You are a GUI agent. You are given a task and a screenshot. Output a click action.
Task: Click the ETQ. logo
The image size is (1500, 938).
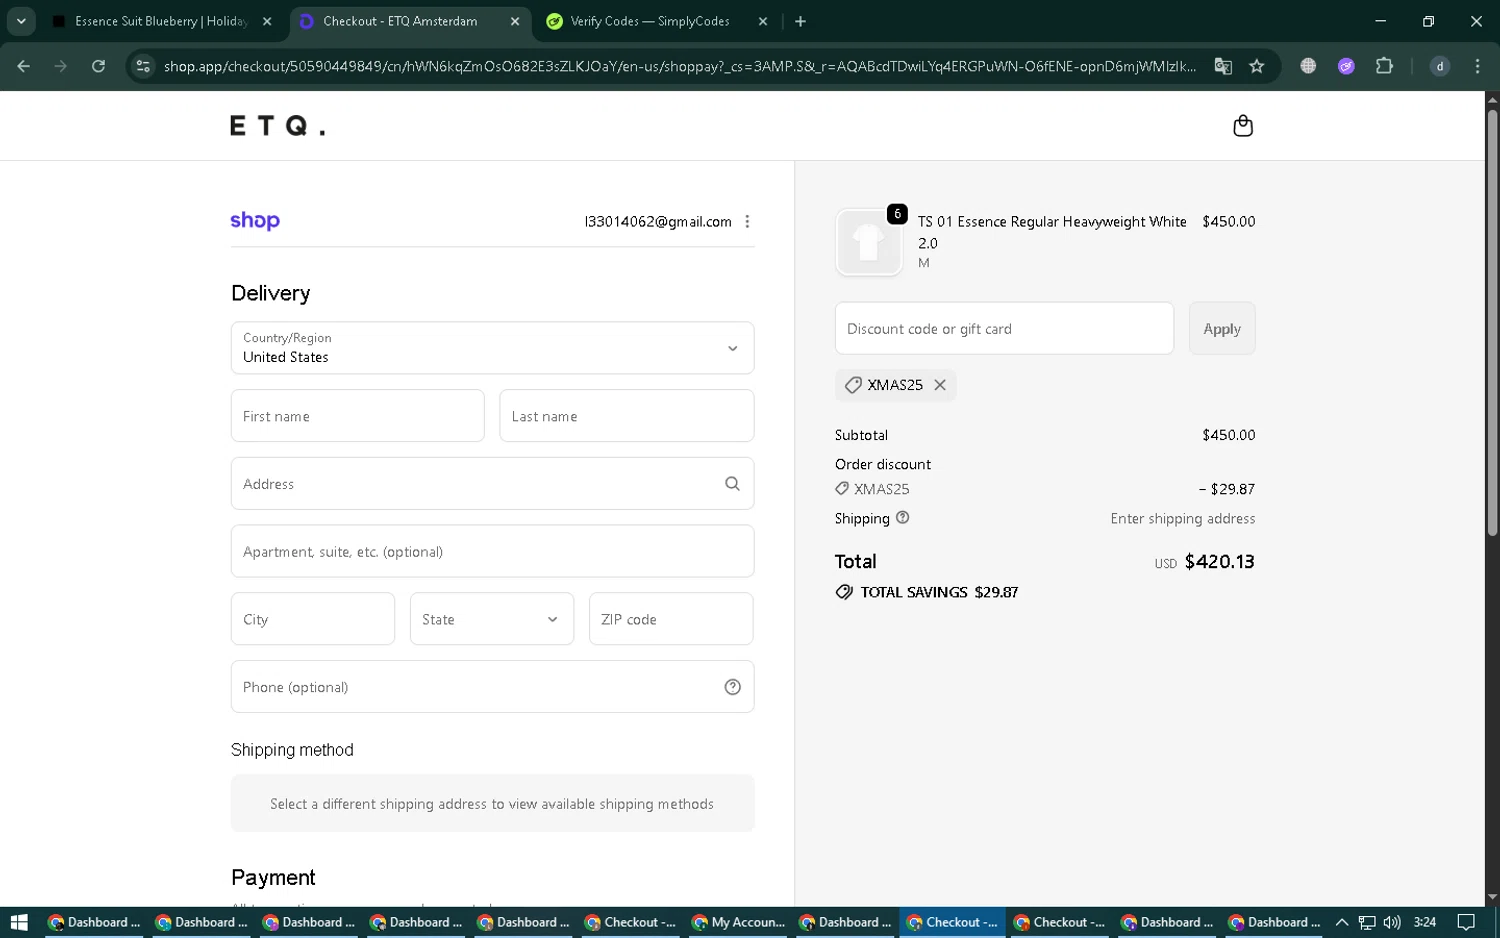tap(278, 126)
